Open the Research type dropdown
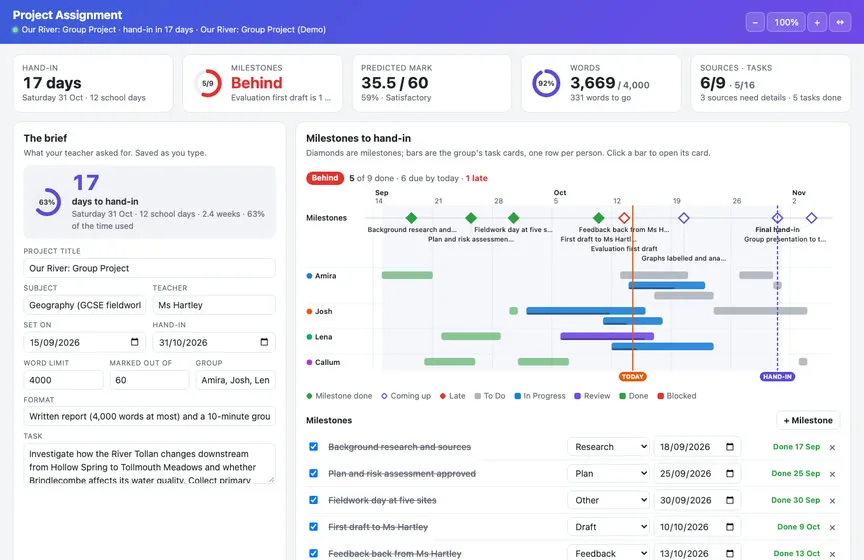 tap(608, 447)
